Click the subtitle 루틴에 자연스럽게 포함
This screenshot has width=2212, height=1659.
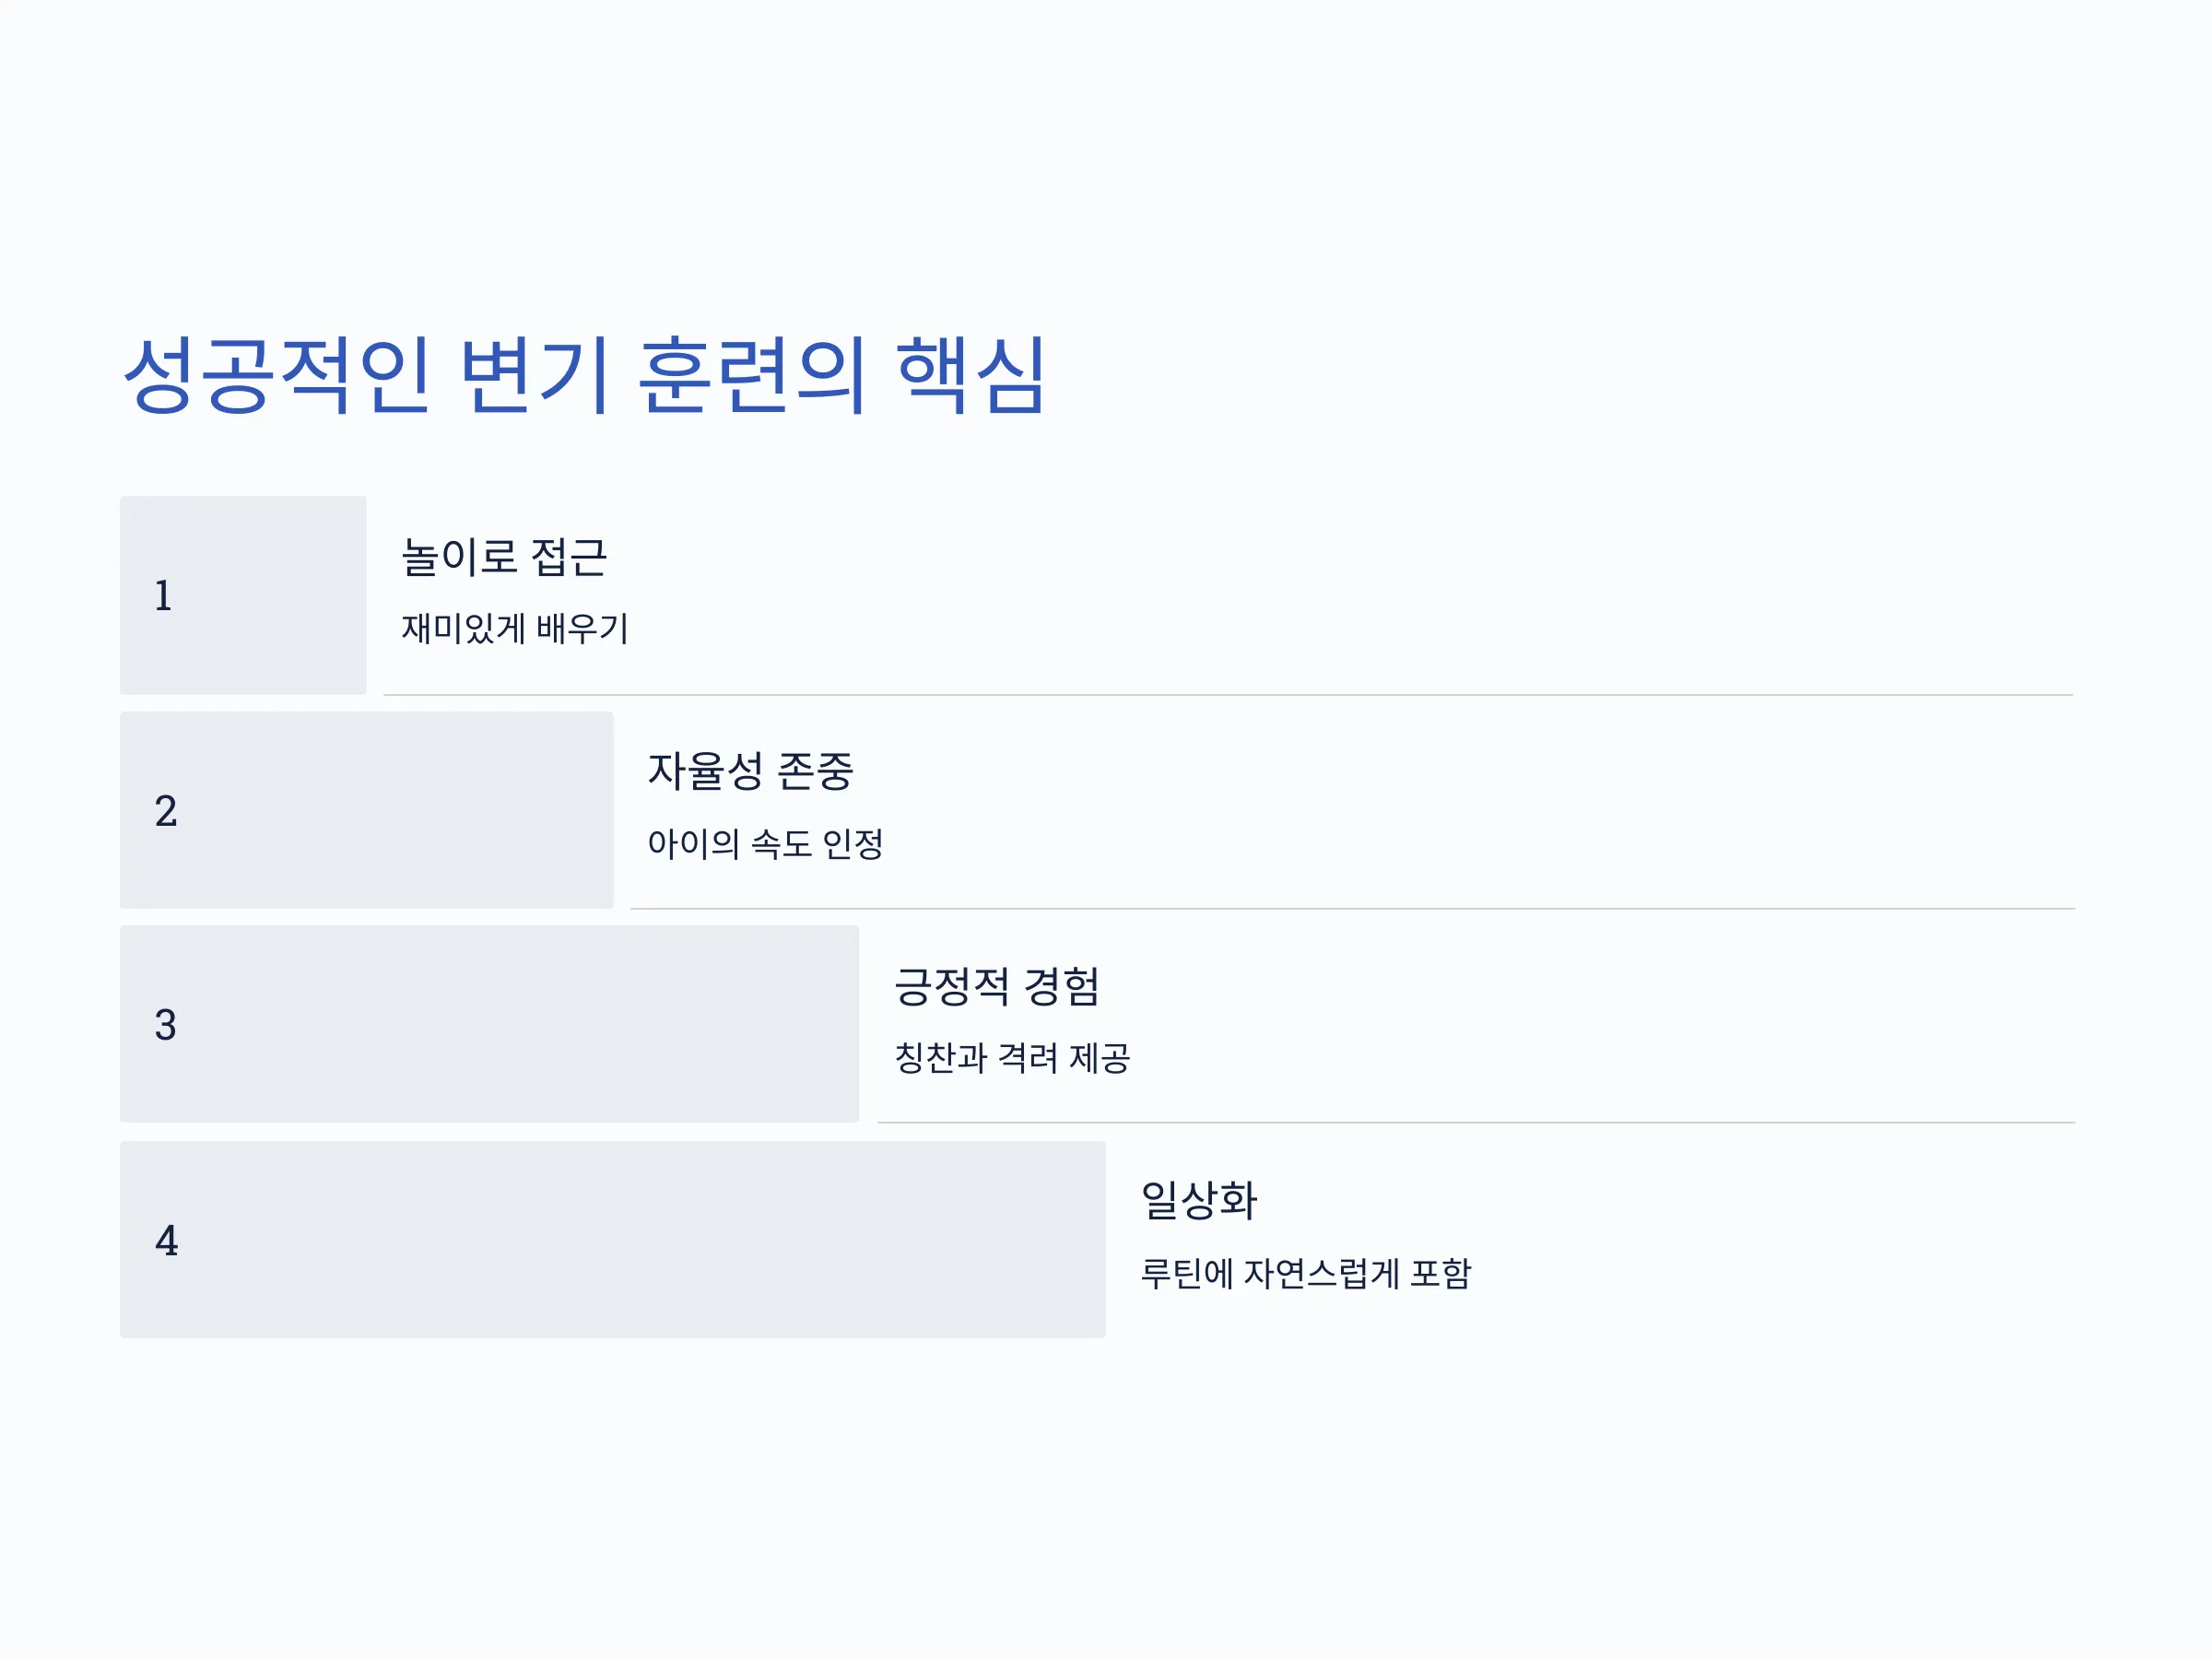point(1306,1274)
